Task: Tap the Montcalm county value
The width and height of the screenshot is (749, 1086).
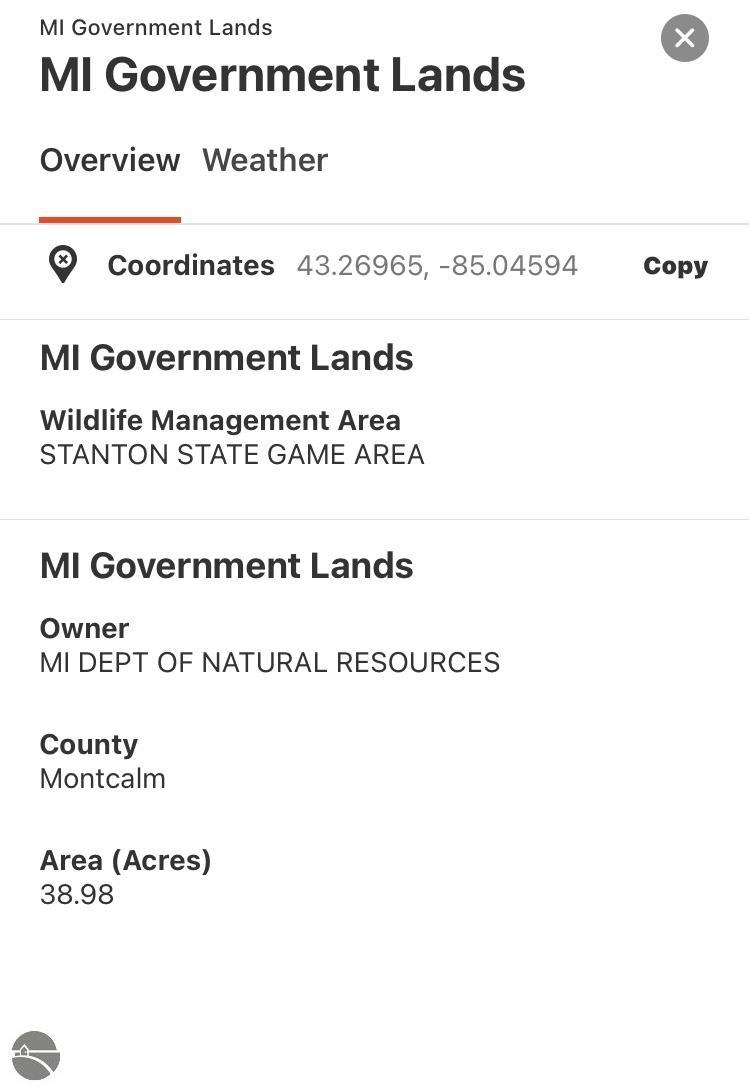Action: (103, 778)
